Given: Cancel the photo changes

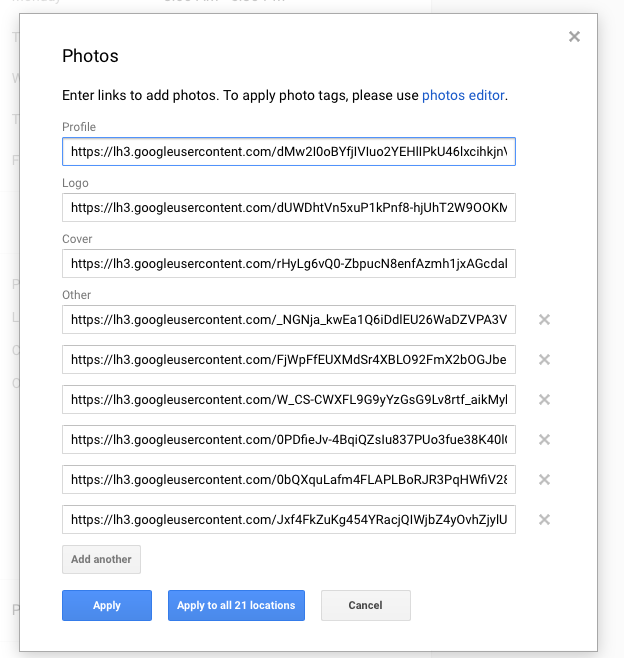Looking at the screenshot, I should click(366, 605).
